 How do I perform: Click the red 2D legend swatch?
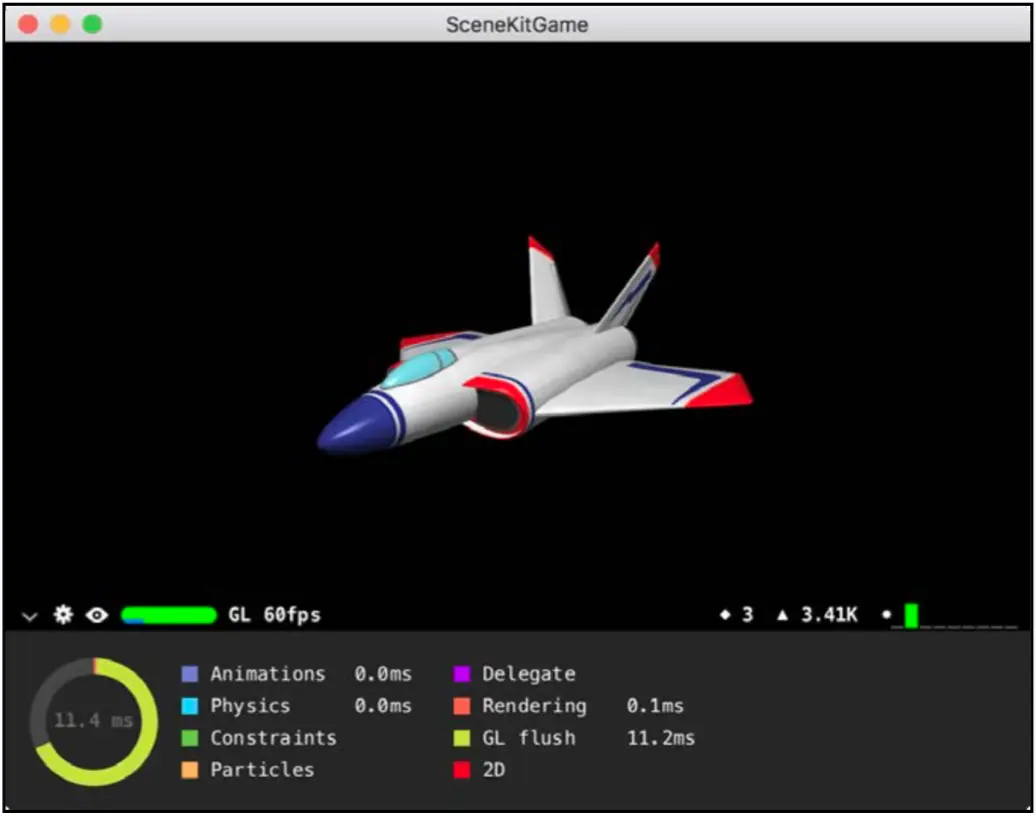462,770
